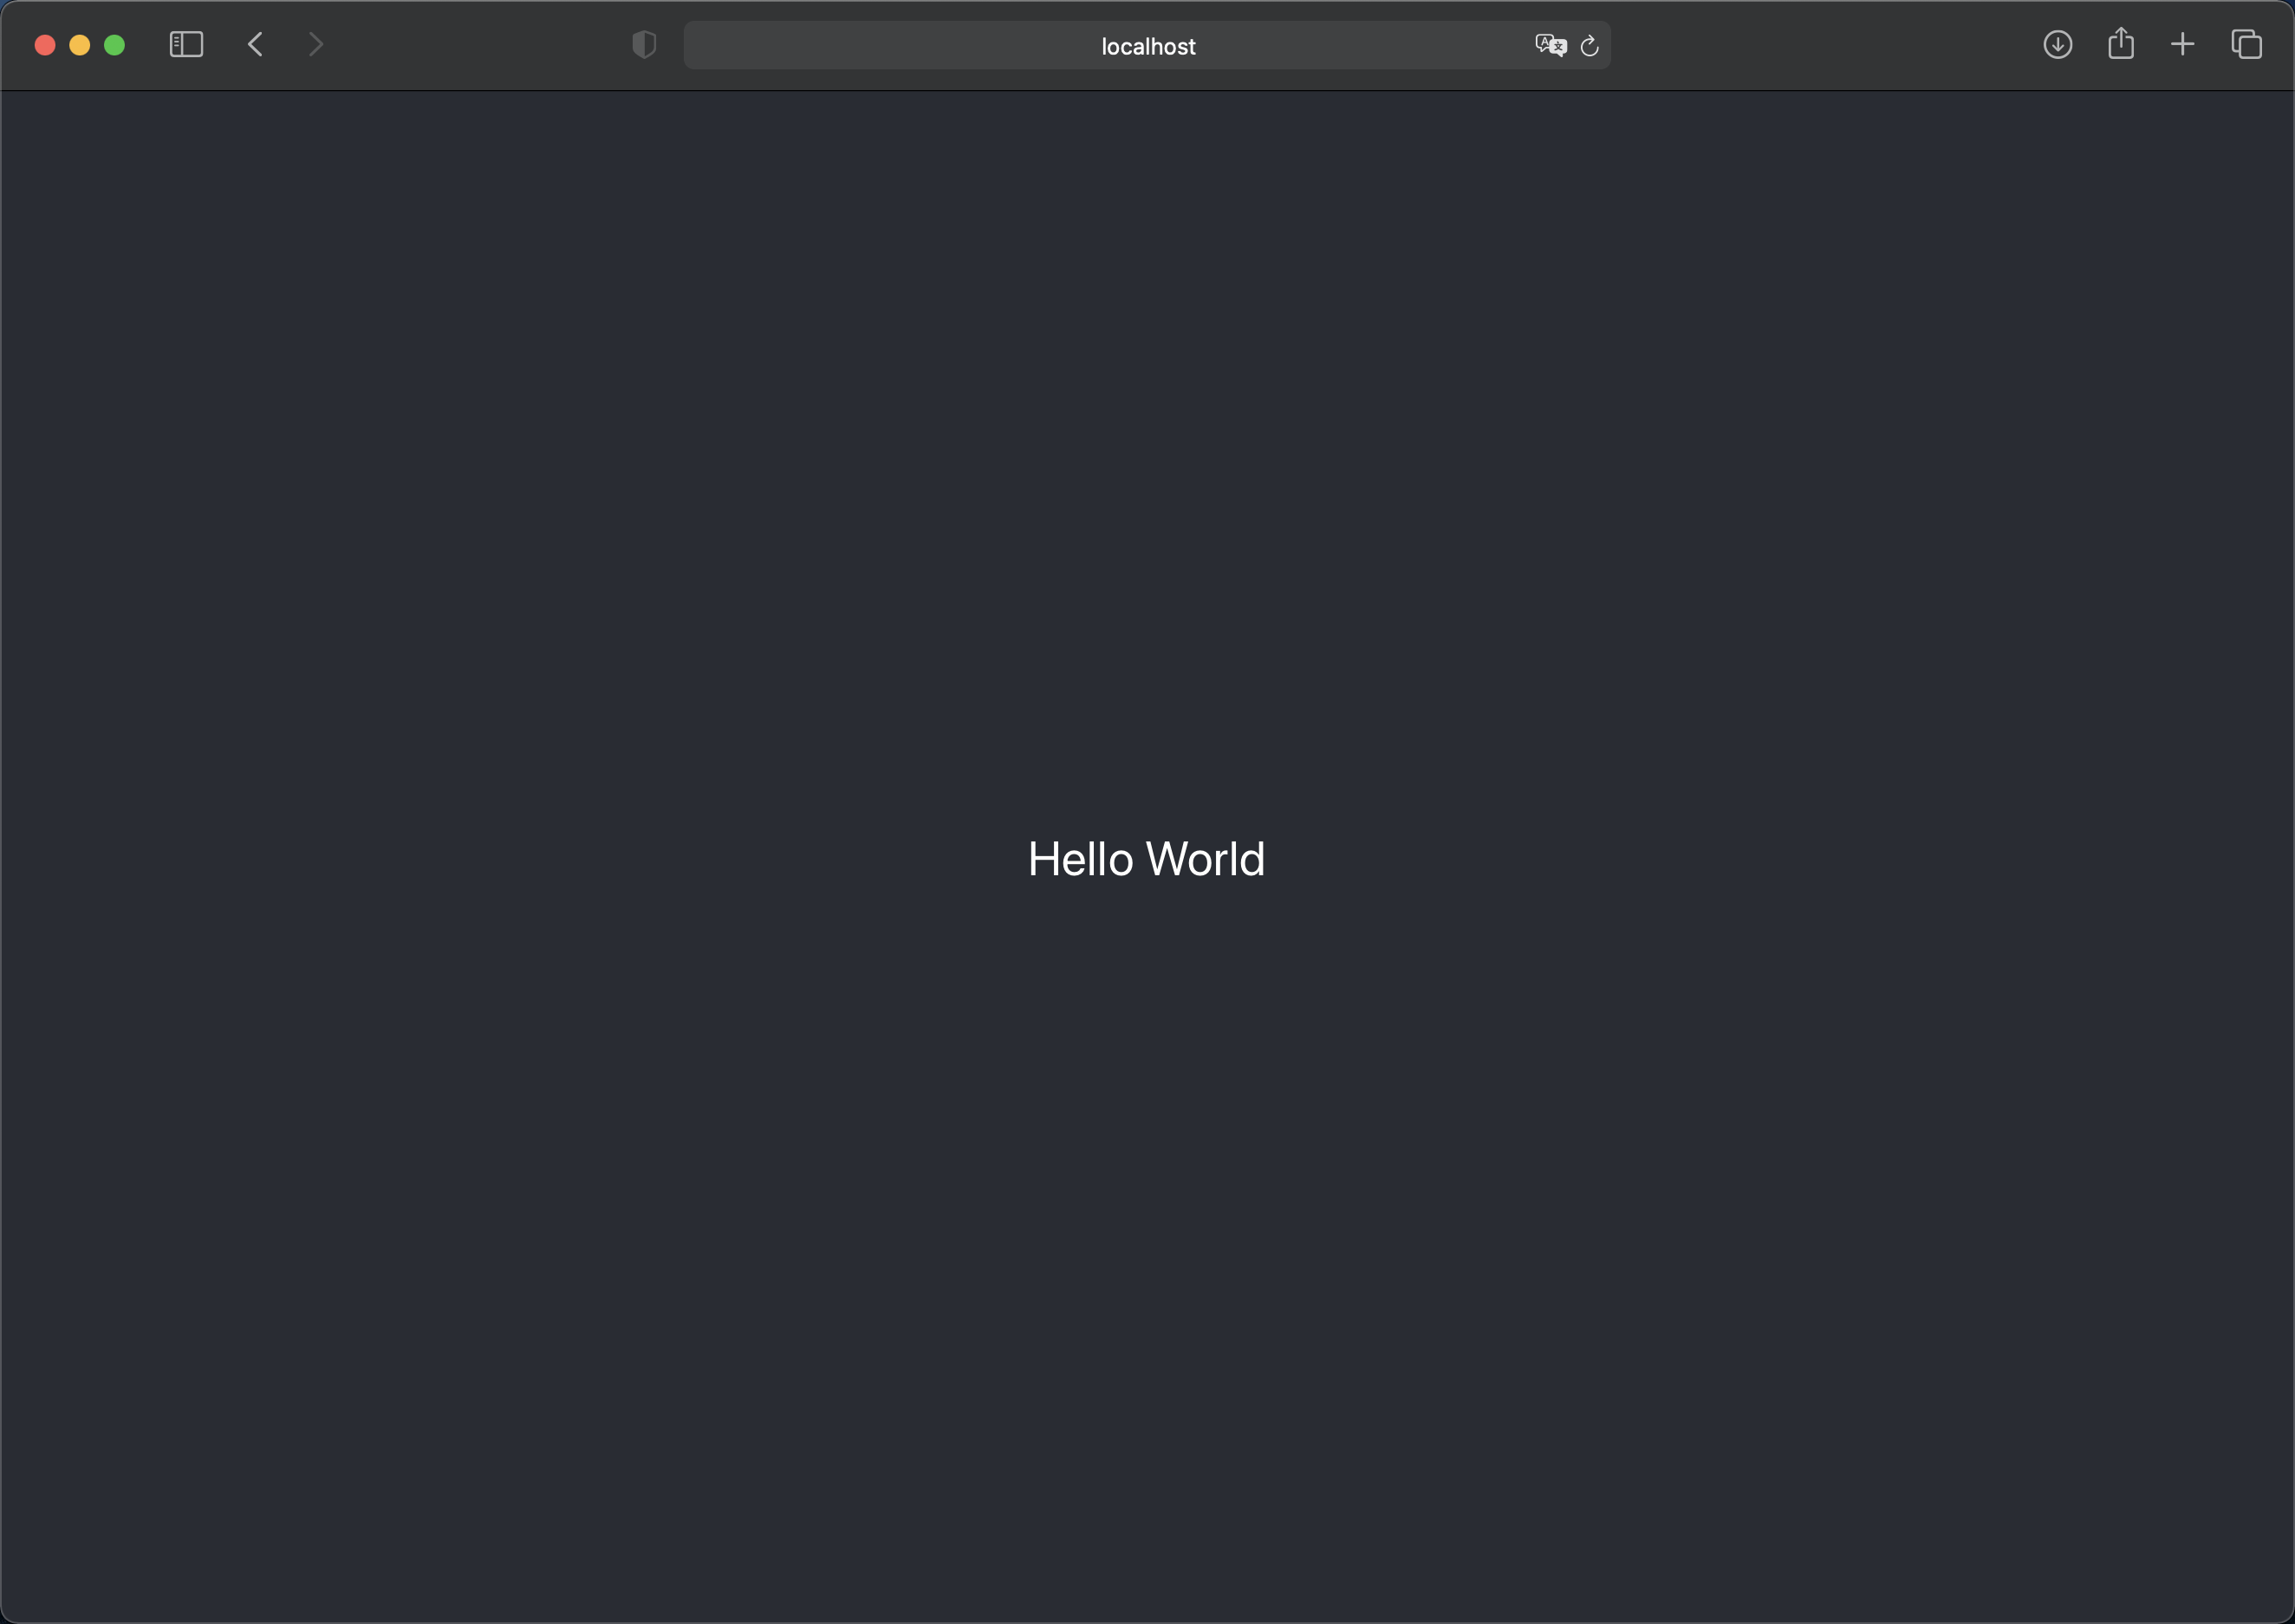
Task: Click the word Hello on the page
Action: click(x=1080, y=859)
